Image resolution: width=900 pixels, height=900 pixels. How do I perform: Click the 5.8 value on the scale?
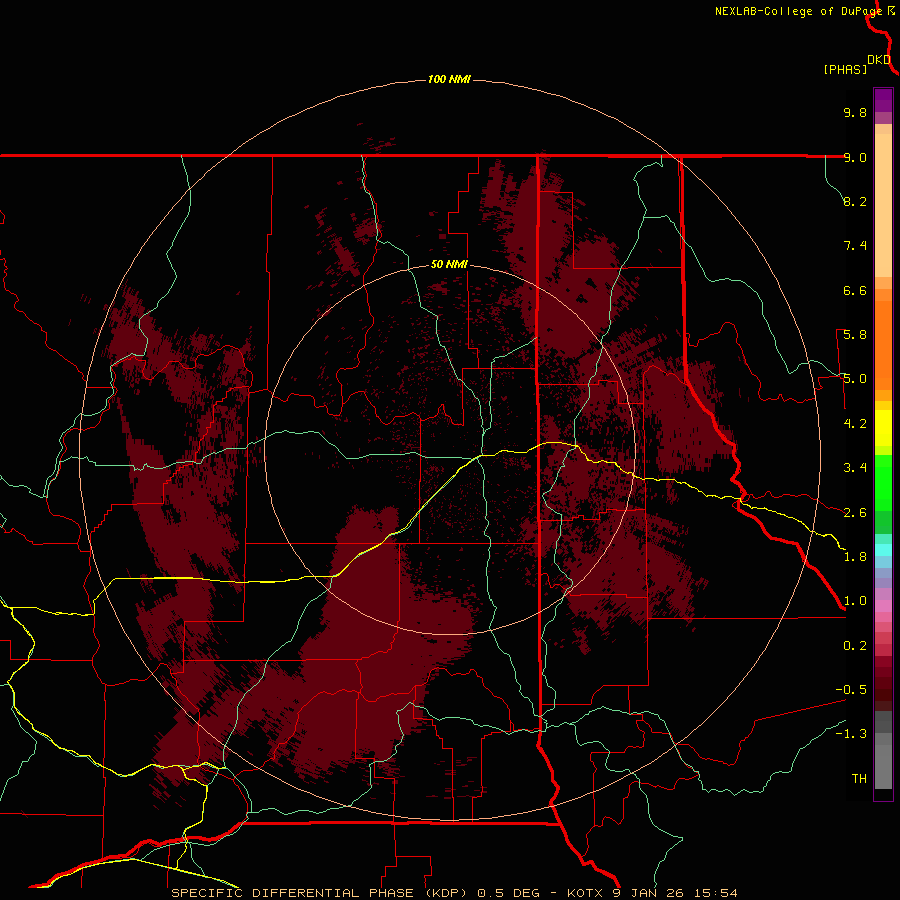(855, 335)
